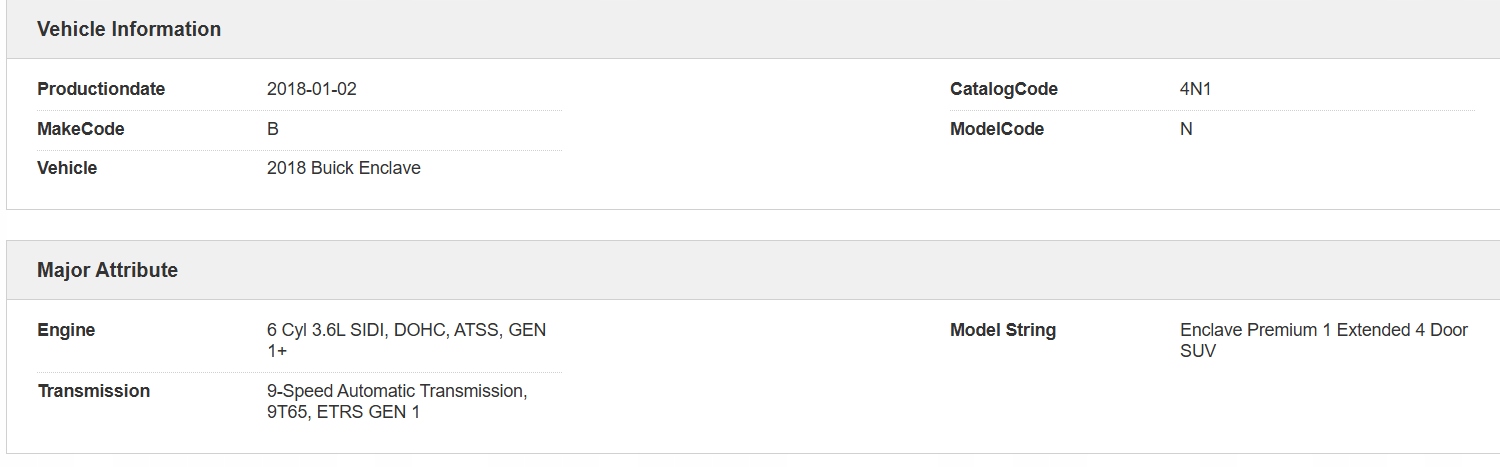Click the Enclave Premium 1 Extended text line

pos(1323,330)
